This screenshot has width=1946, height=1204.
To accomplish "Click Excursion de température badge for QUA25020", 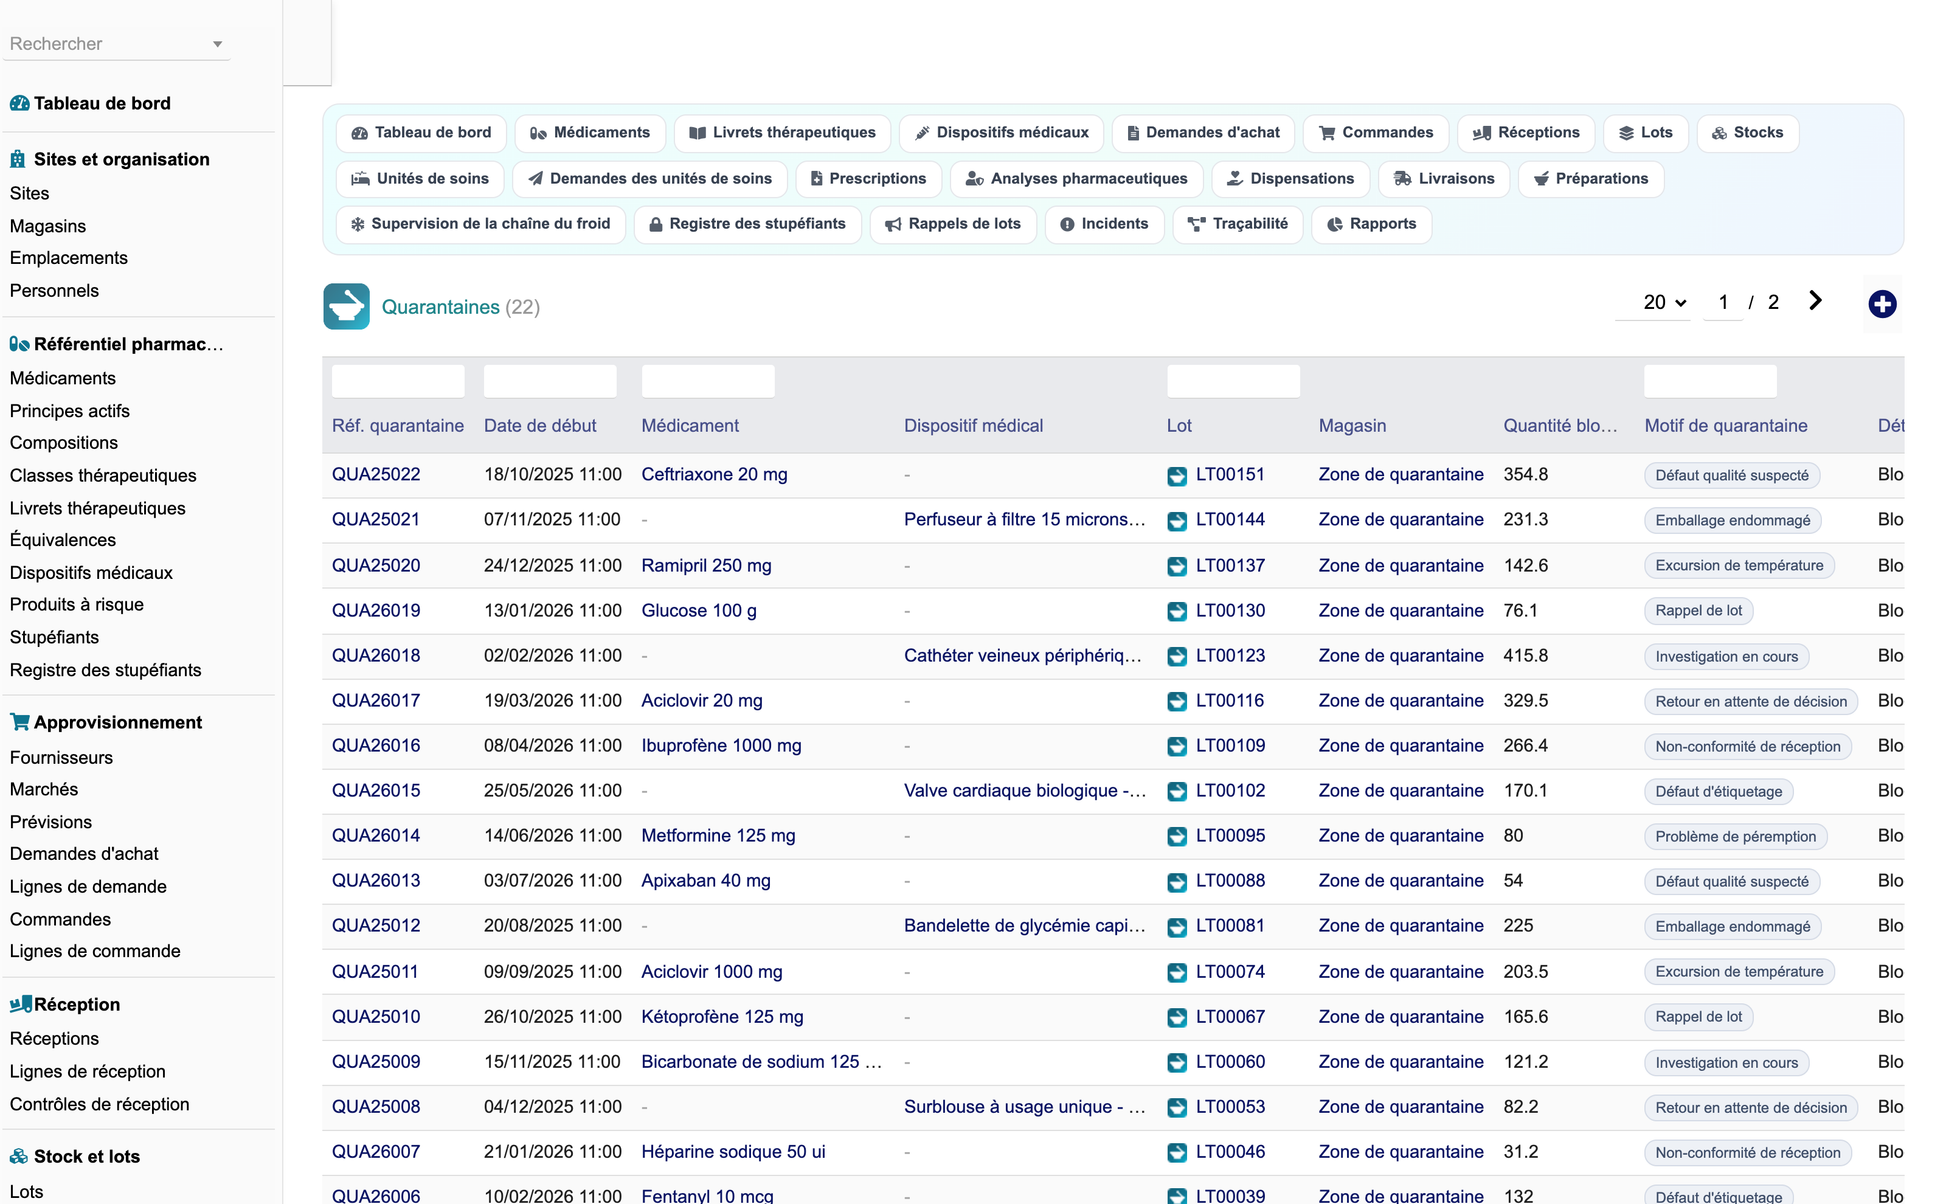I will (x=1739, y=566).
